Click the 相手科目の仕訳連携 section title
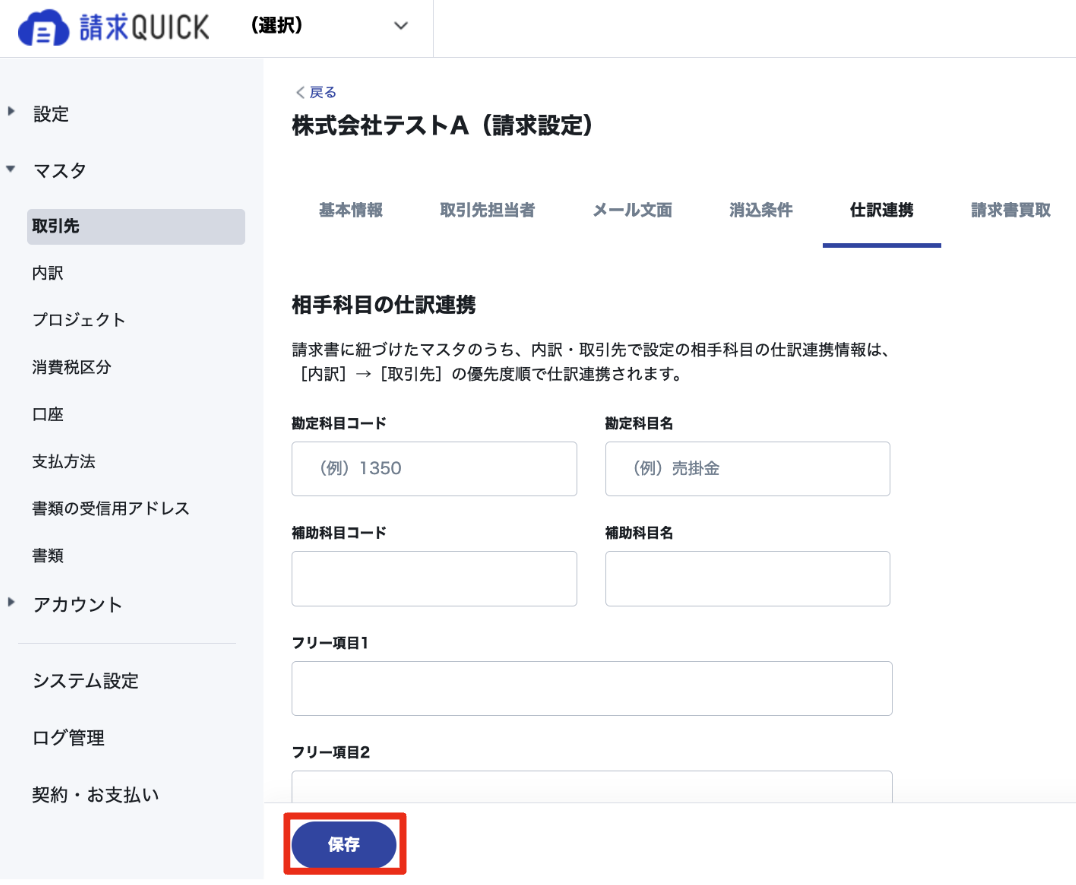1076x885 pixels. tap(384, 305)
